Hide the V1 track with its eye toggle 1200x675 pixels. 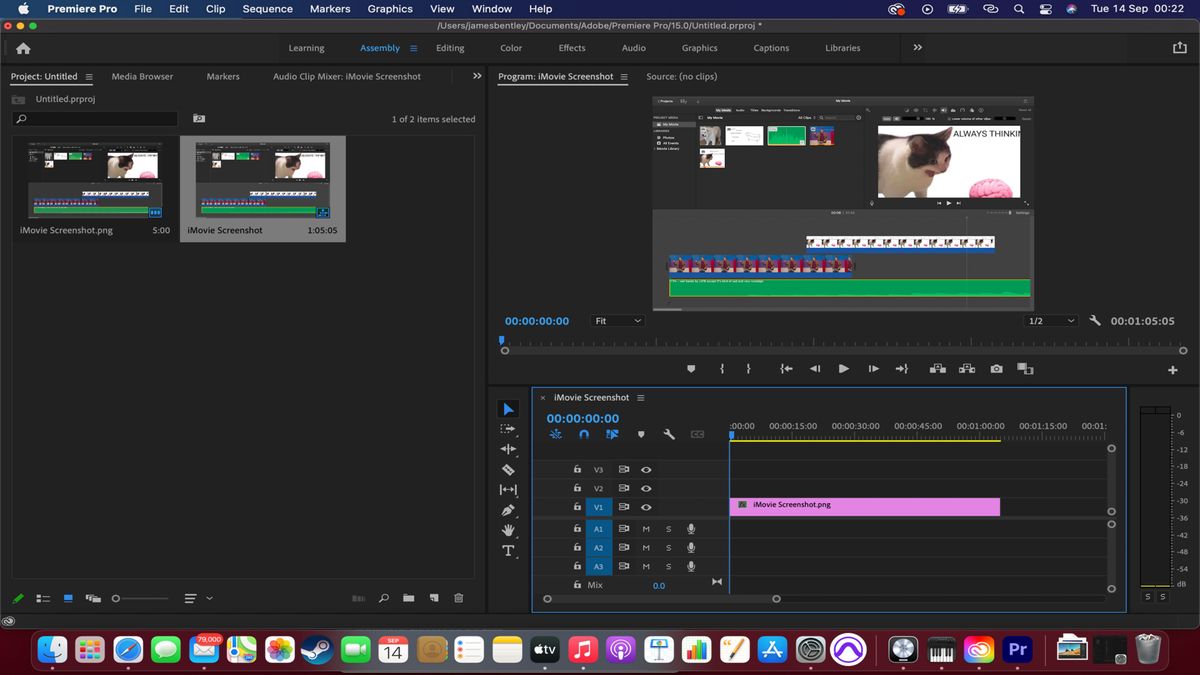[x=645, y=507]
